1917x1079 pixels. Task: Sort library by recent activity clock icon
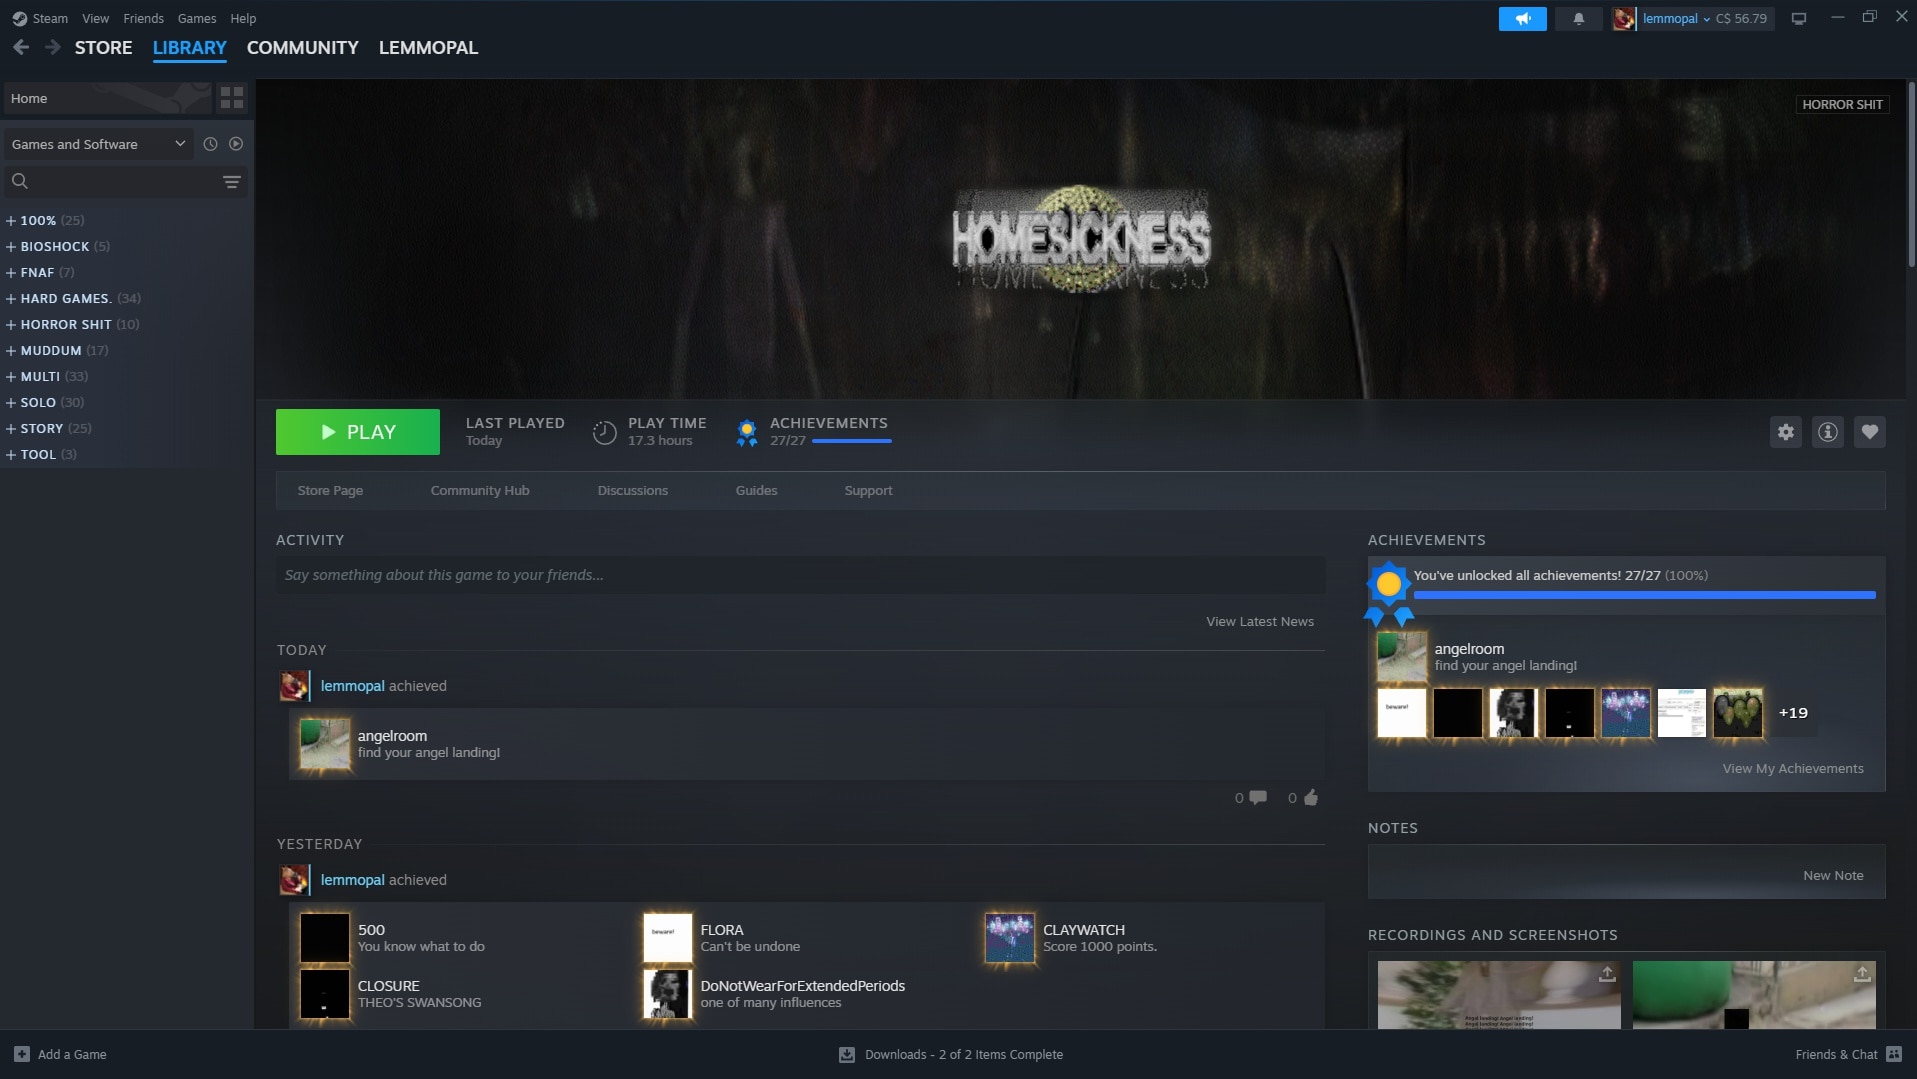tap(210, 144)
